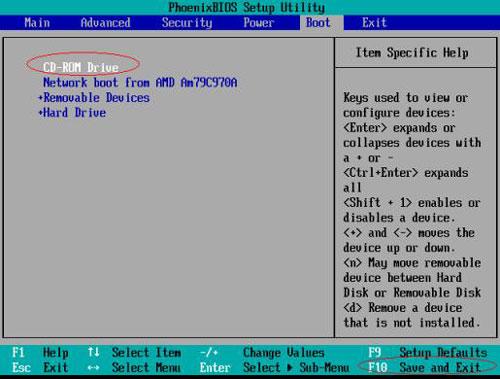Select CD-ROM Drive boot entry
This screenshot has width=500, height=379.
81,68
